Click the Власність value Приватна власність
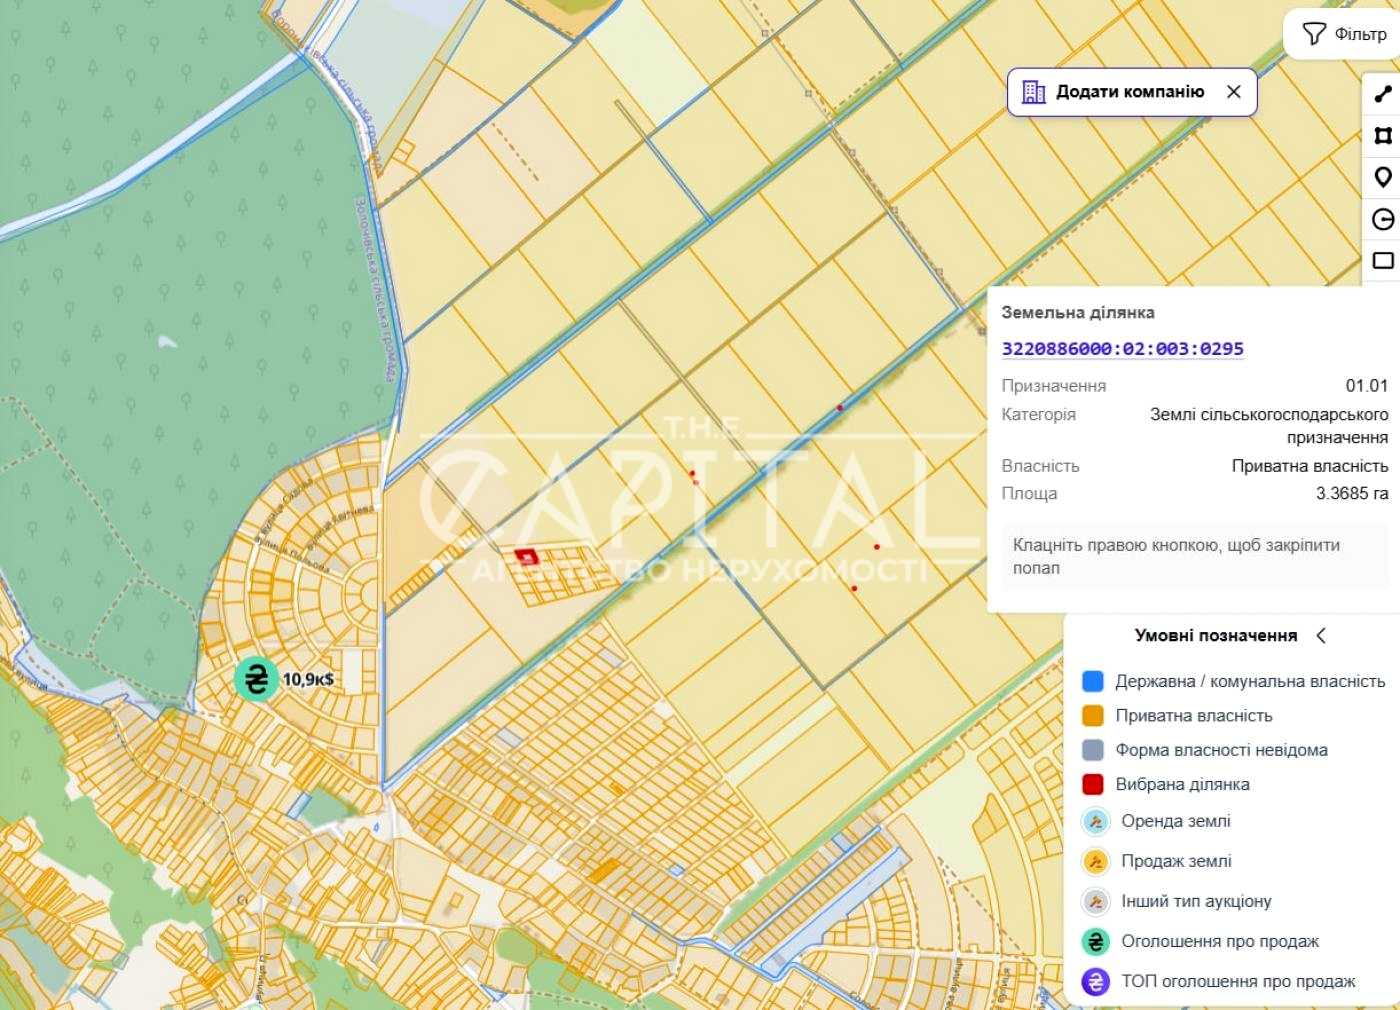1400x1010 pixels. pos(1310,466)
